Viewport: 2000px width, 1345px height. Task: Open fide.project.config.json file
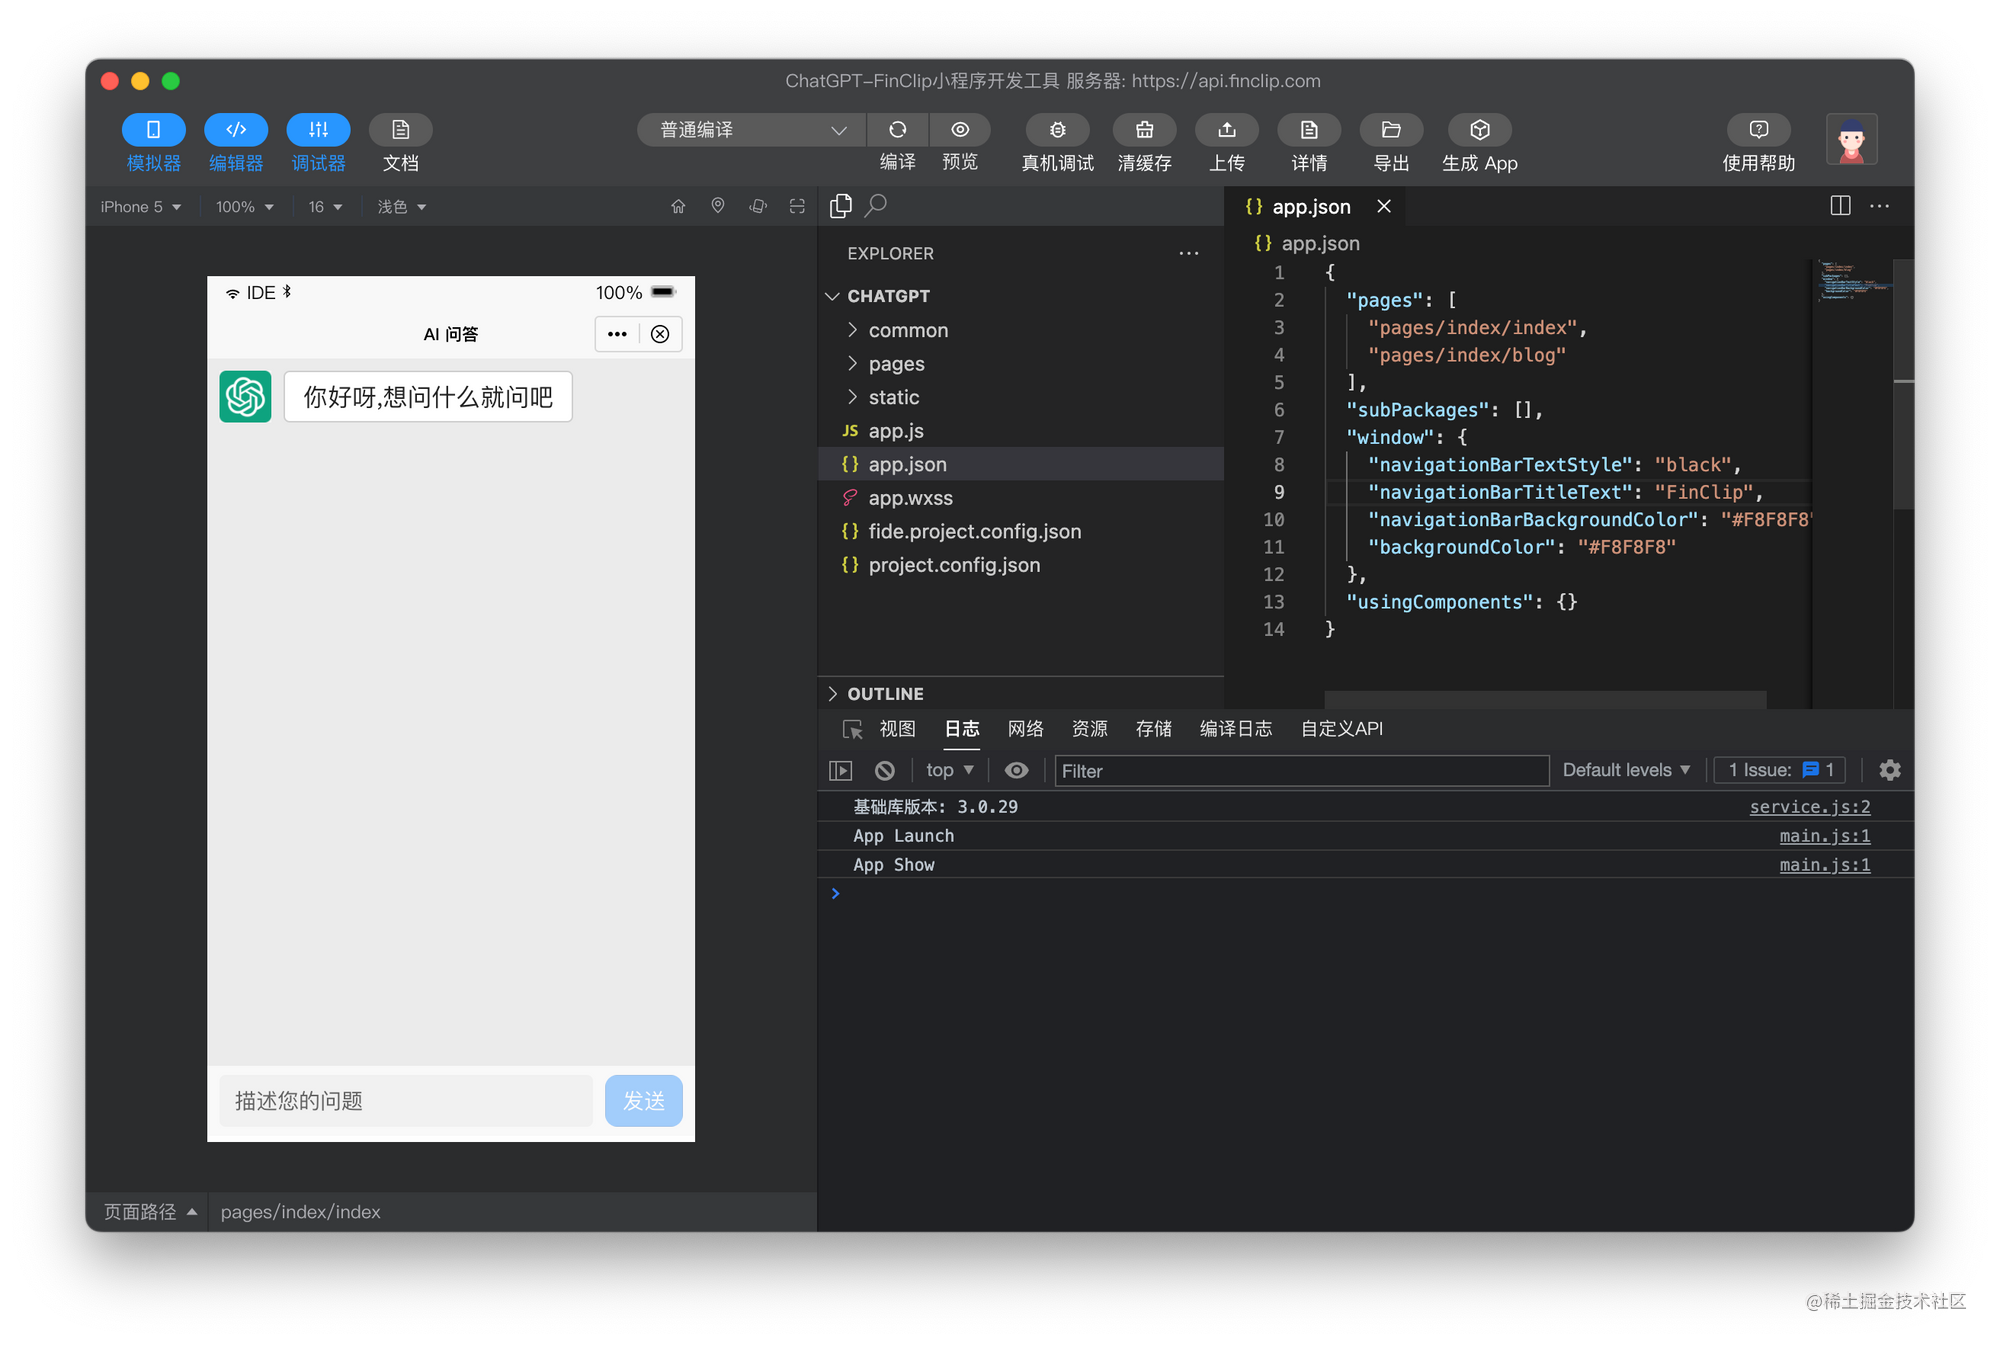pyautogui.click(x=1021, y=531)
